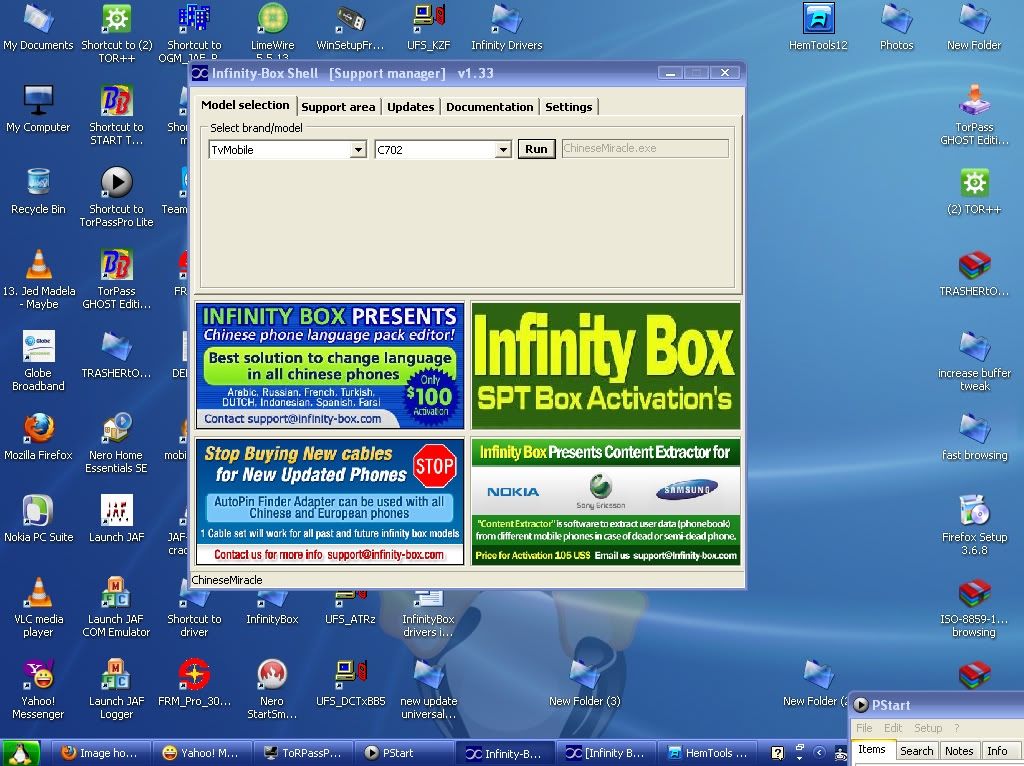The image size is (1024, 766).
Task: Open the Infinity Drivers folder
Action: click(507, 26)
